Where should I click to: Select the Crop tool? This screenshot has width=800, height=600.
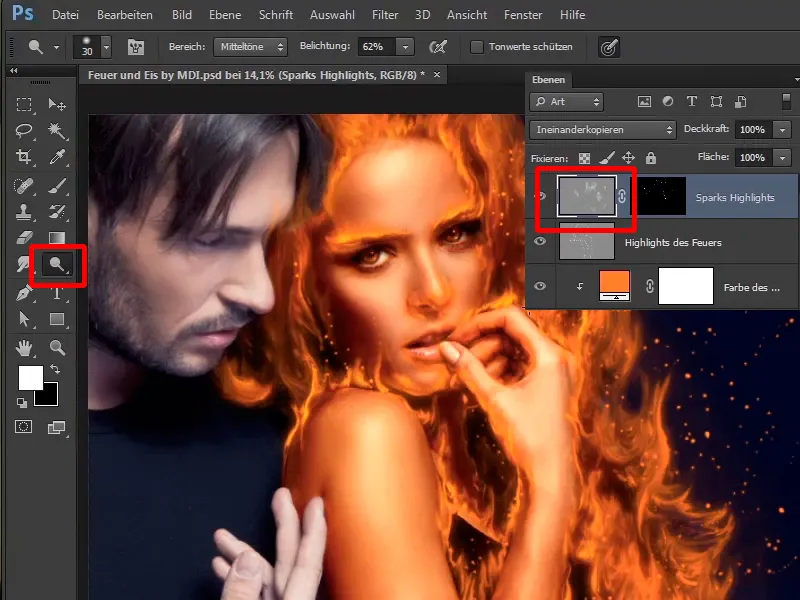pos(23,157)
